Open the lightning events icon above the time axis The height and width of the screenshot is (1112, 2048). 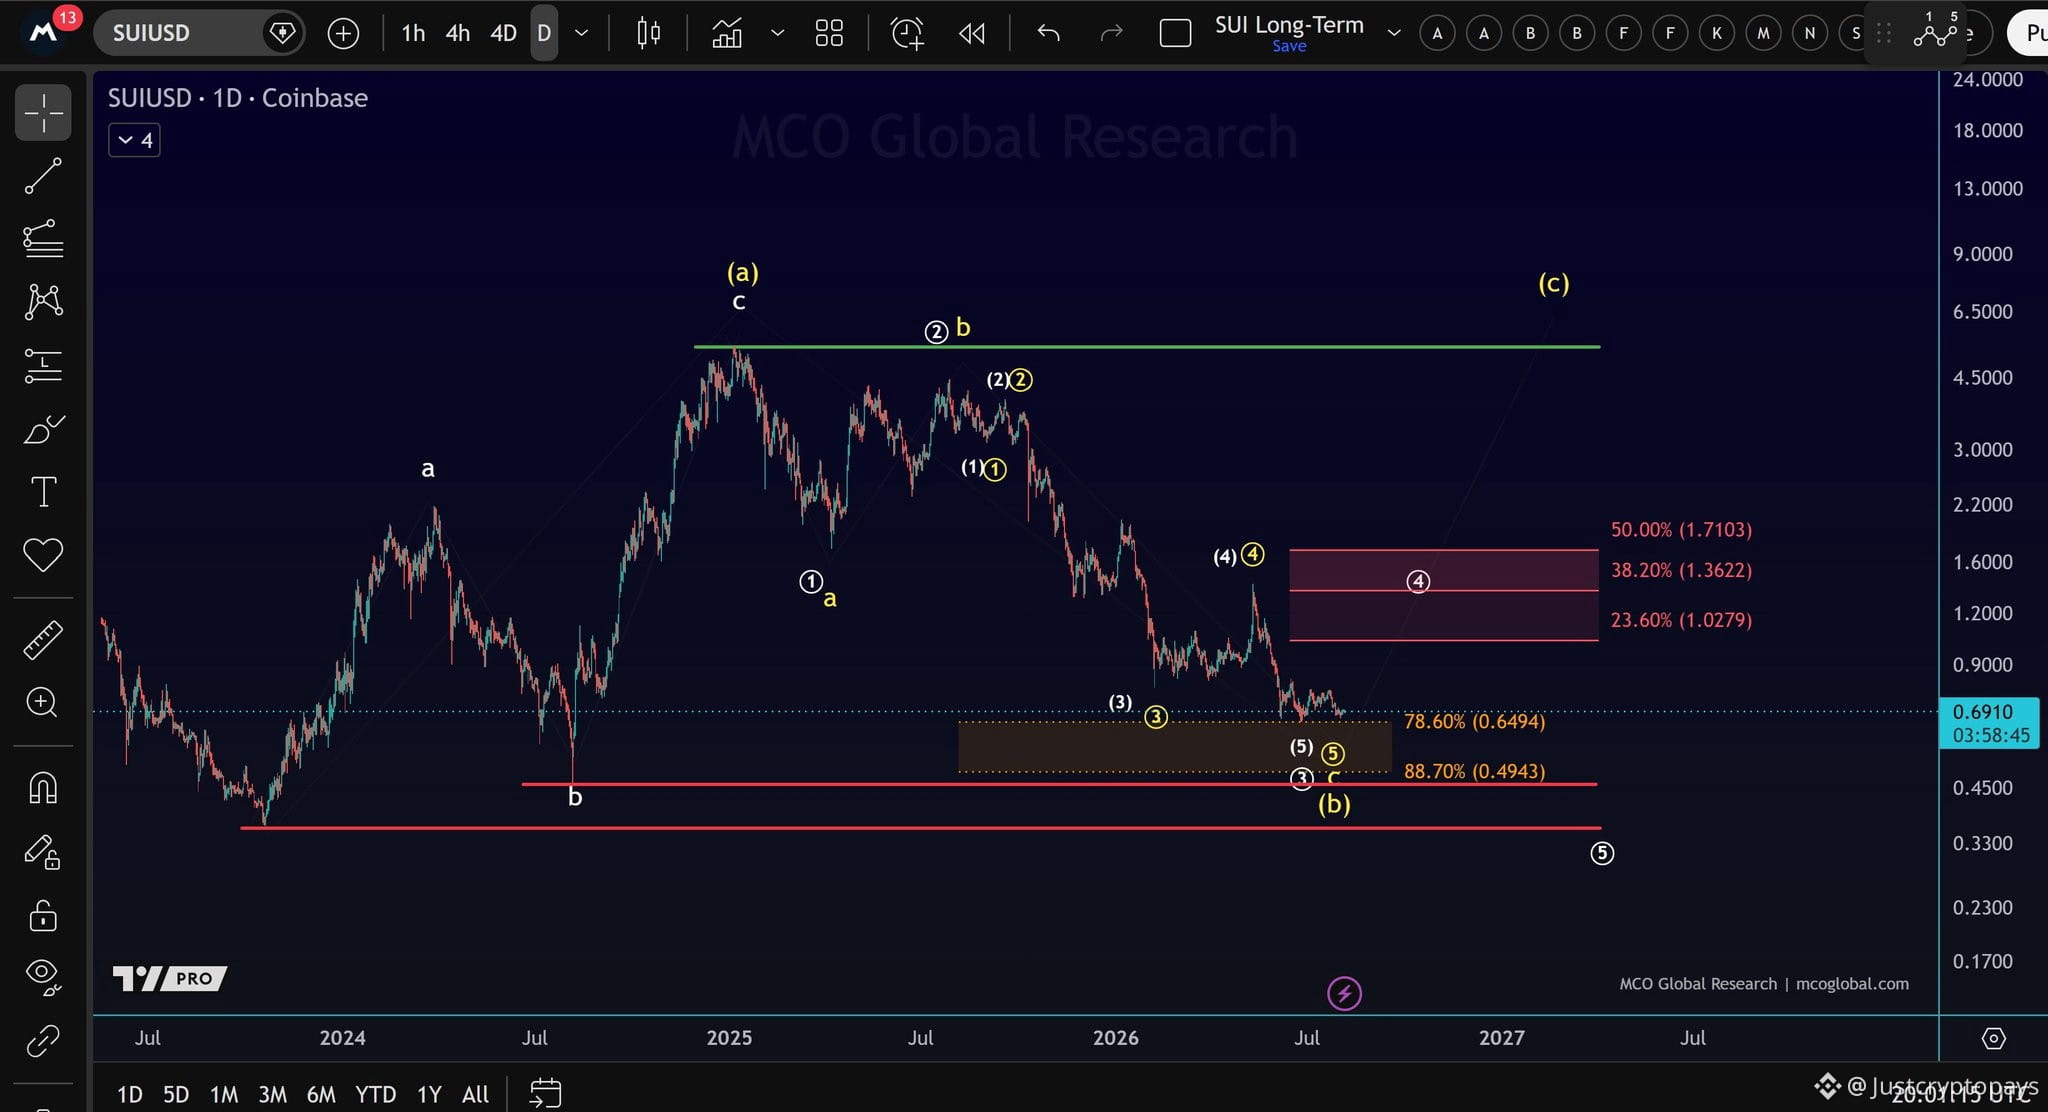tap(1344, 993)
